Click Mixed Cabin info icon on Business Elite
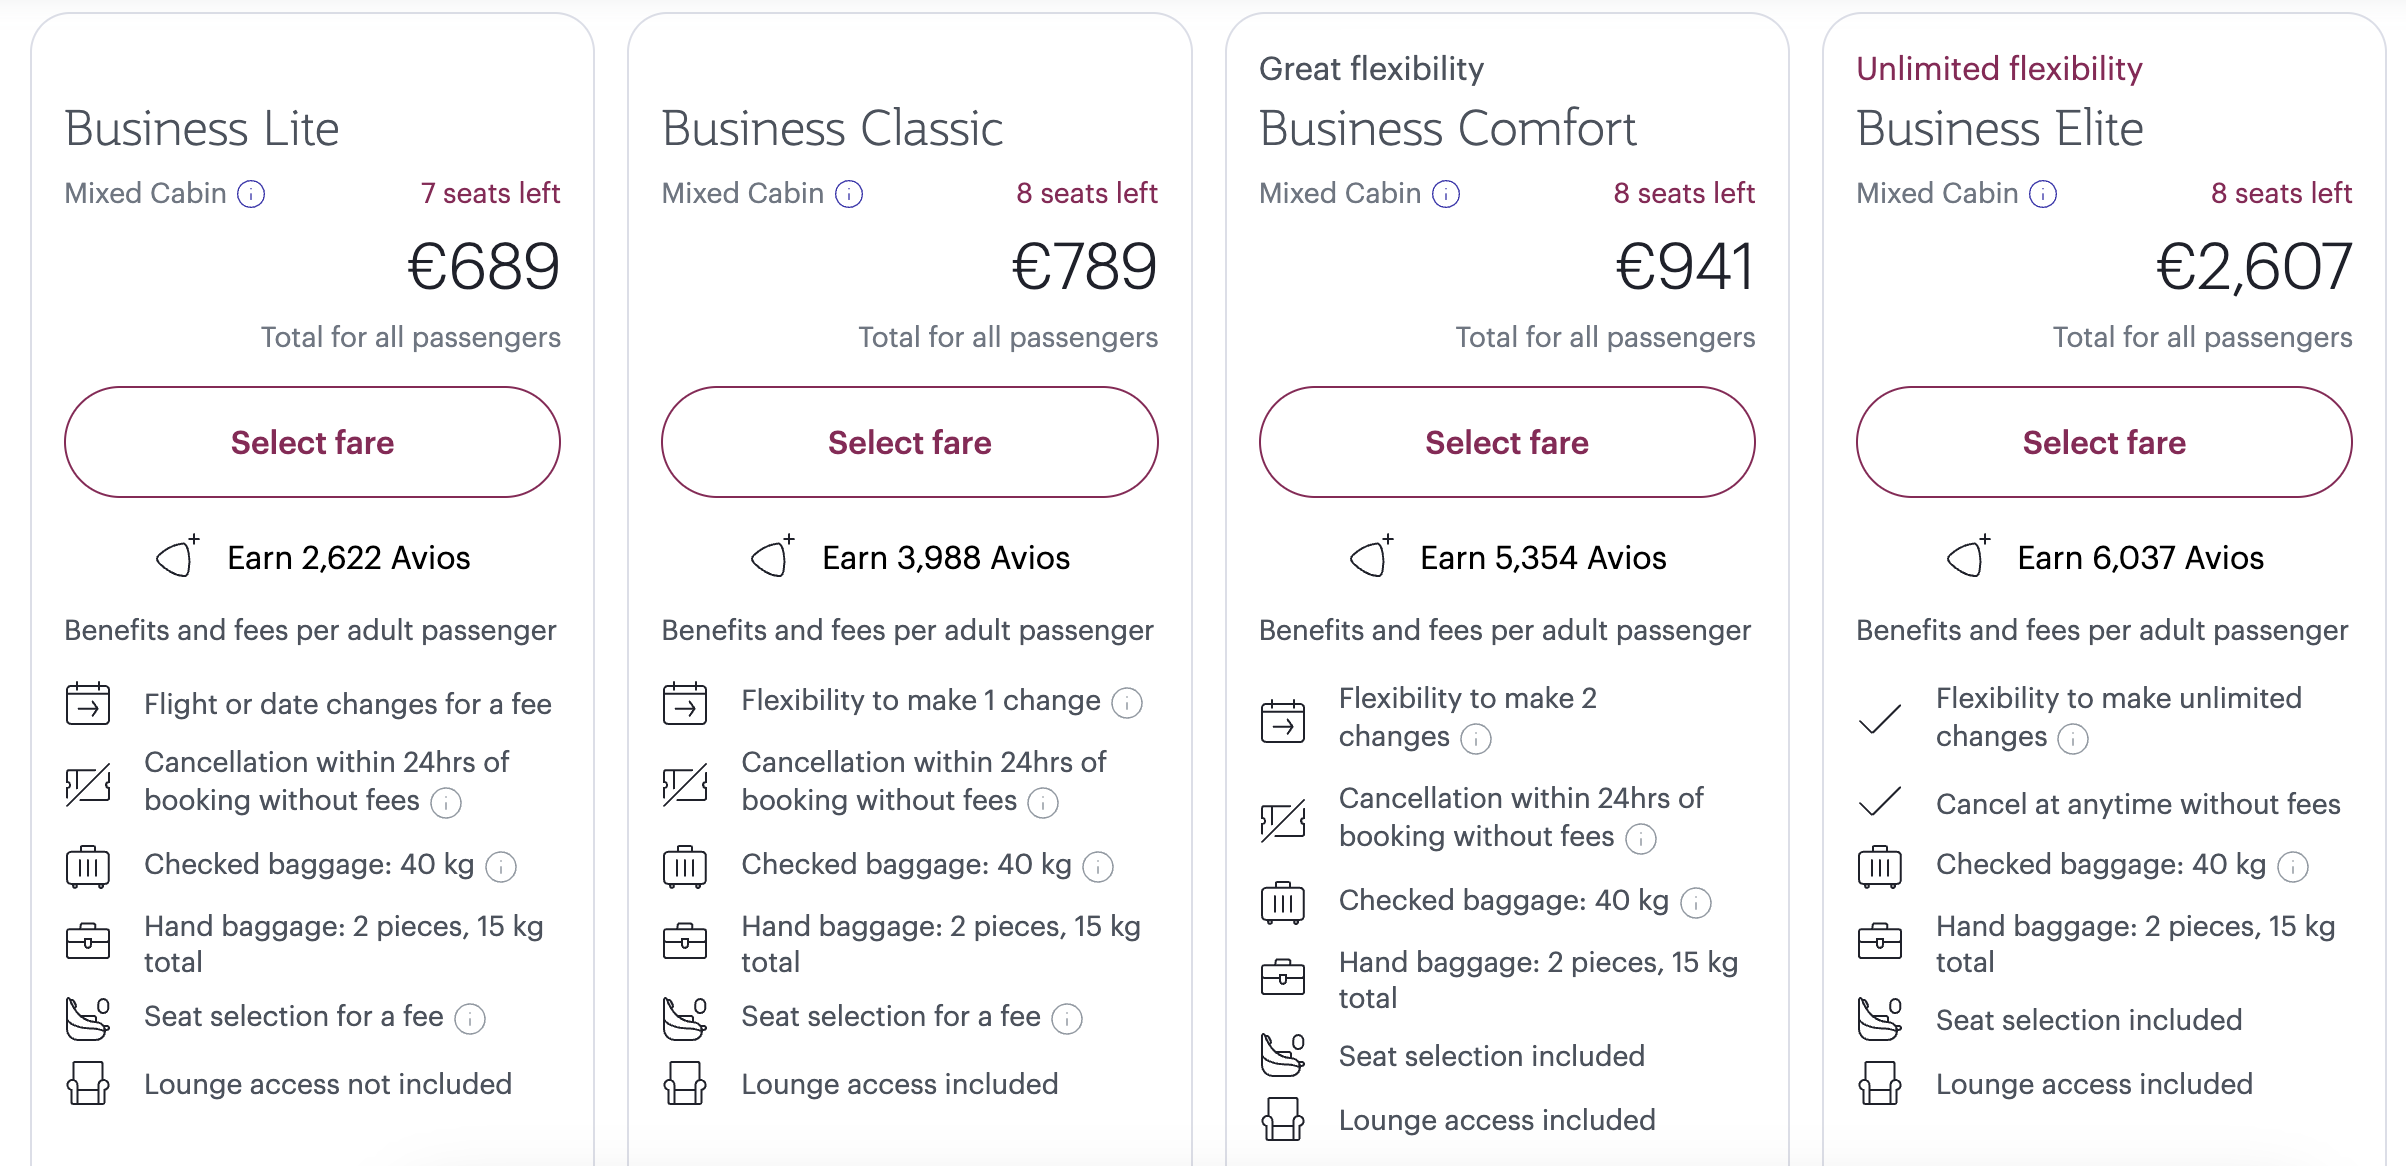 point(2043,194)
